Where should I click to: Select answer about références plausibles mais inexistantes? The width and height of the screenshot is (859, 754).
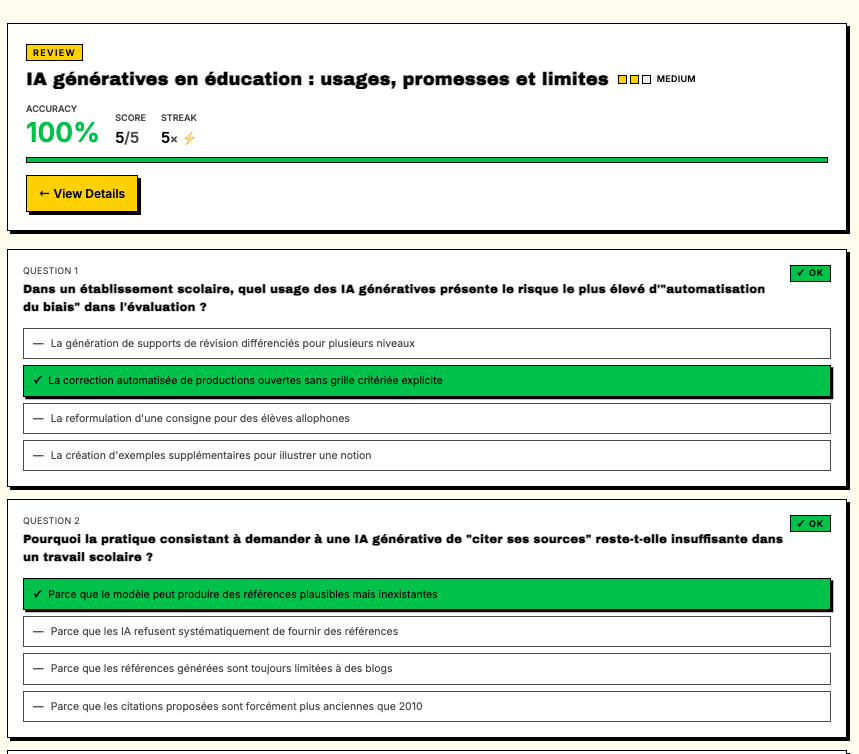426,594
